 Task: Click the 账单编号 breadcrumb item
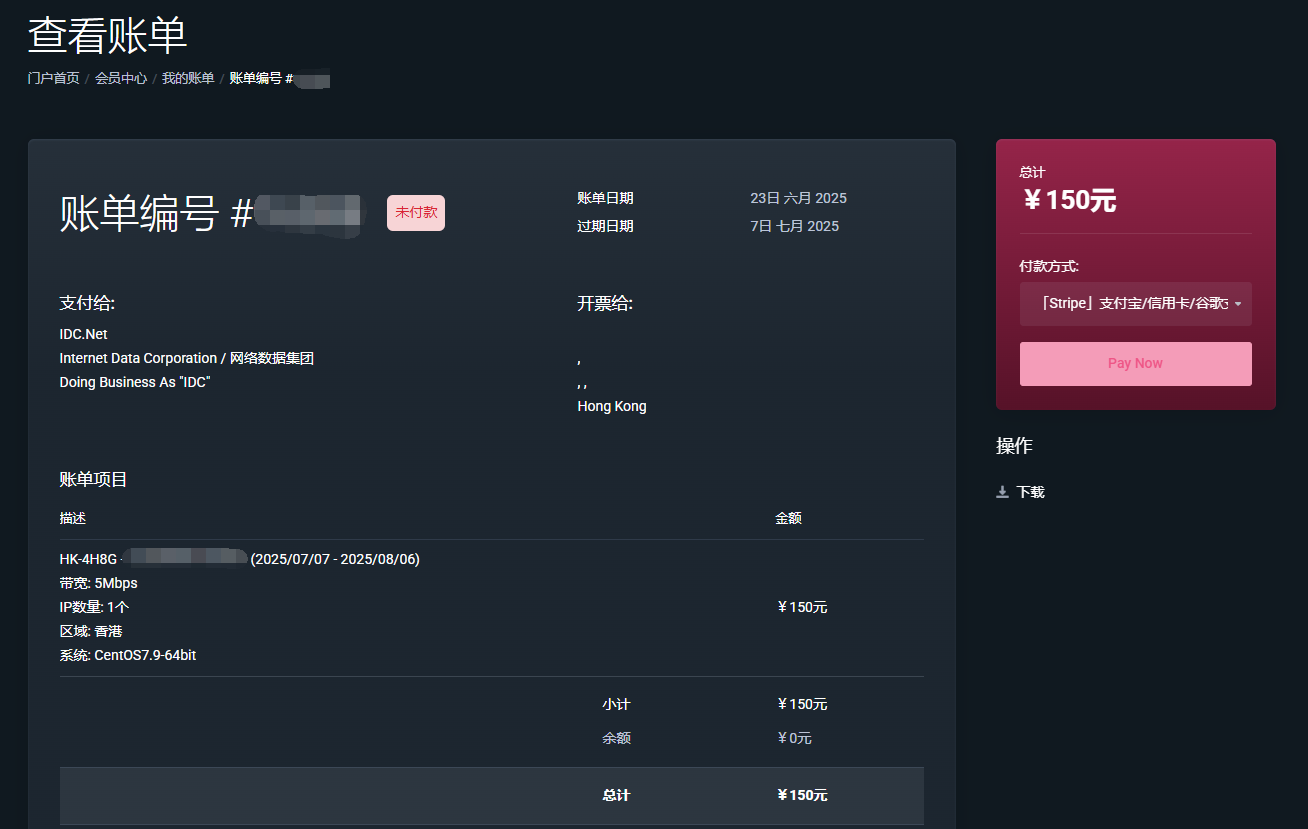tap(260, 78)
